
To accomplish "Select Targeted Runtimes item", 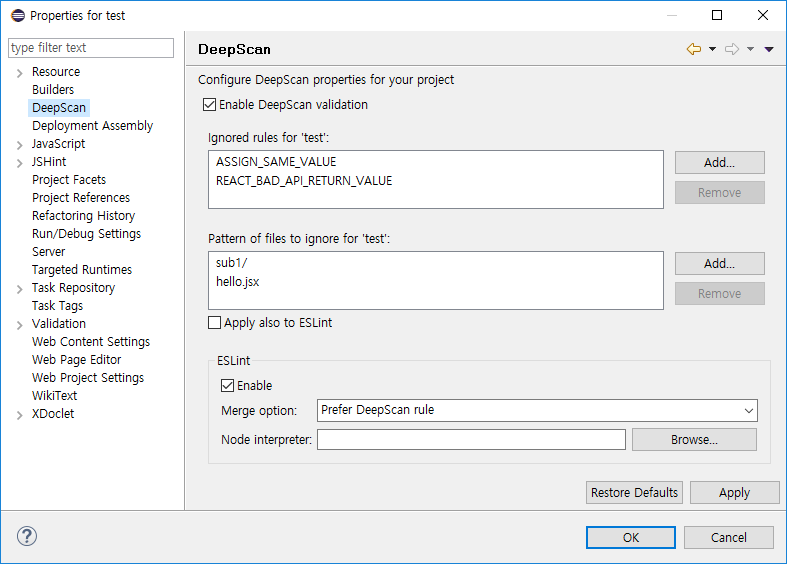I will click(82, 269).
